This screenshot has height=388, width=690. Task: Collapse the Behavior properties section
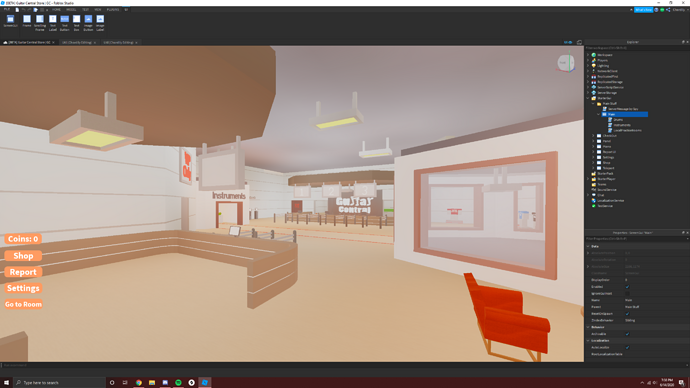588,327
